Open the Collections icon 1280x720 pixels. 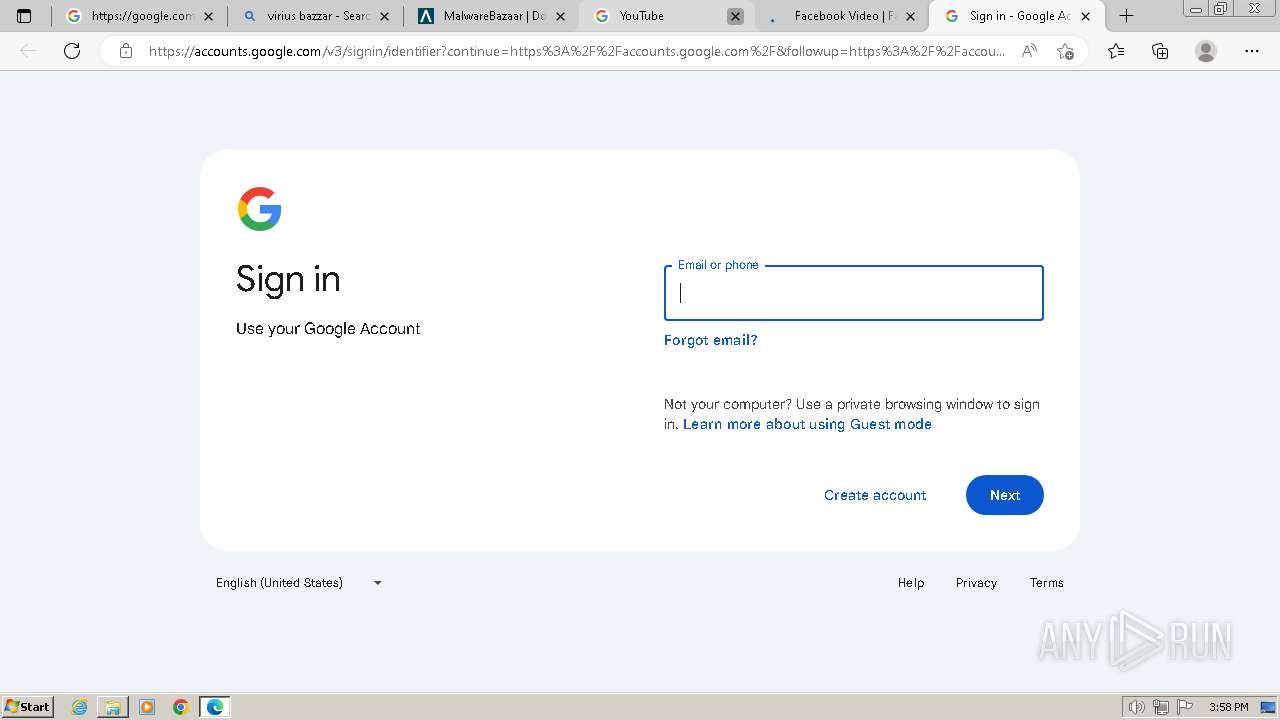pos(1160,51)
